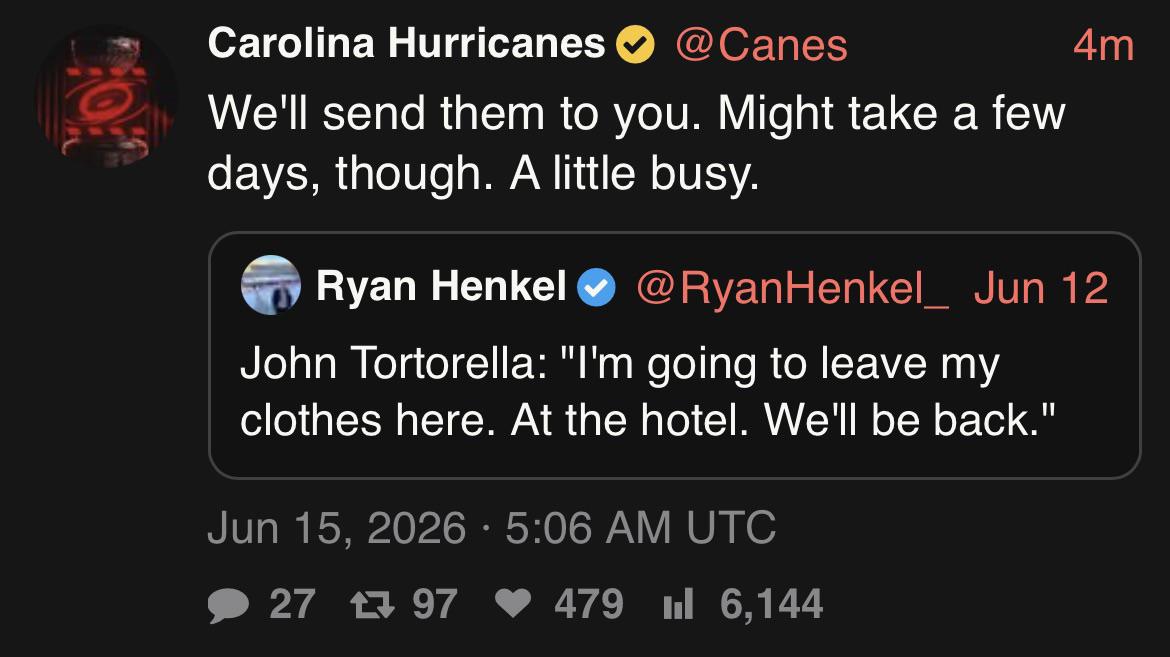
Task: Click the gold verified badge on Carolina Hurricanes
Action: 635,45
